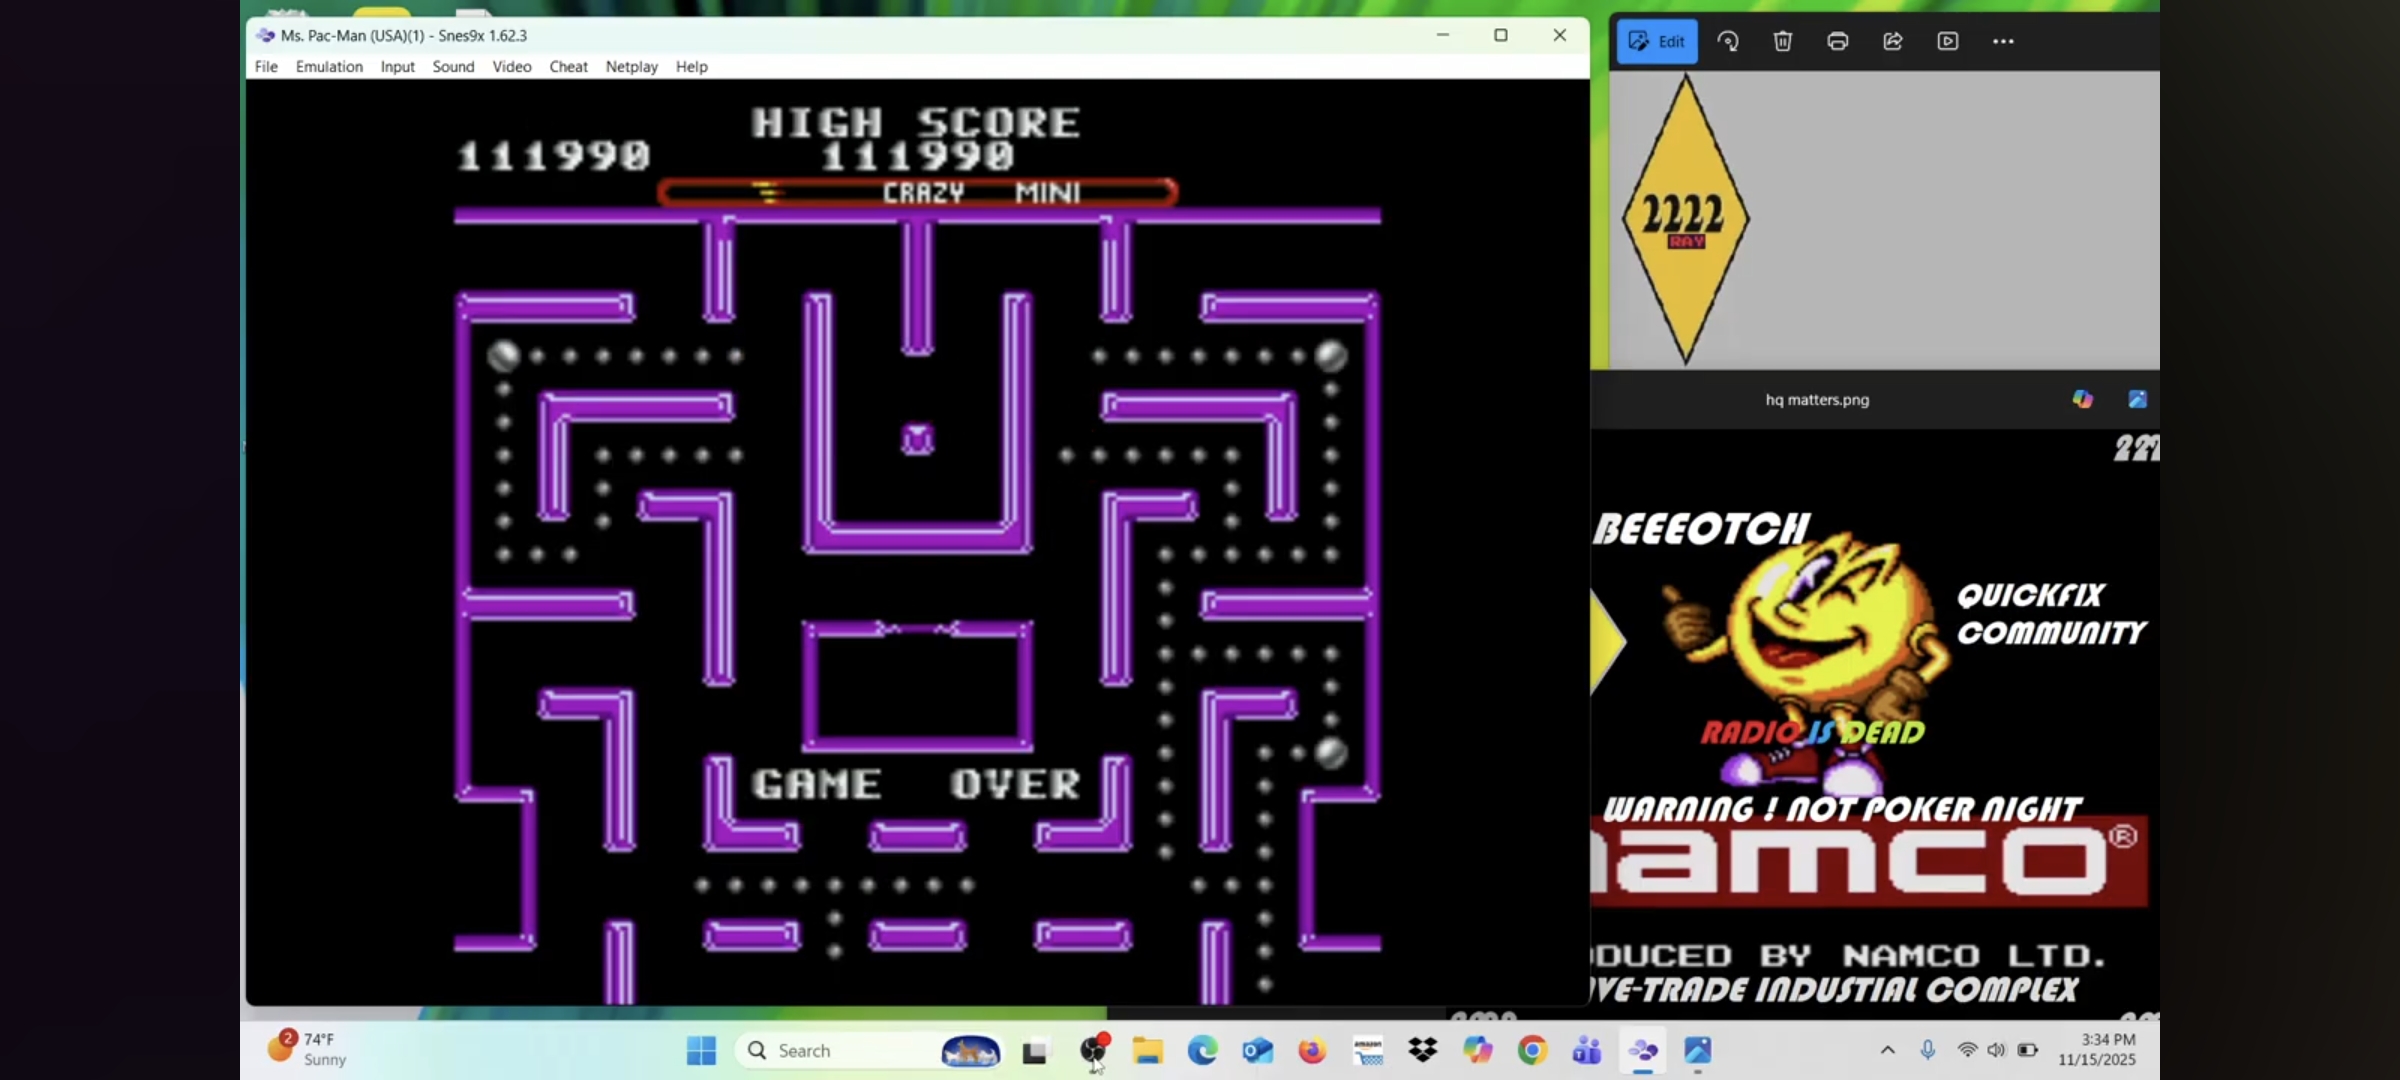Open the Video menu
Image resolution: width=2400 pixels, height=1080 pixels.
pos(511,66)
